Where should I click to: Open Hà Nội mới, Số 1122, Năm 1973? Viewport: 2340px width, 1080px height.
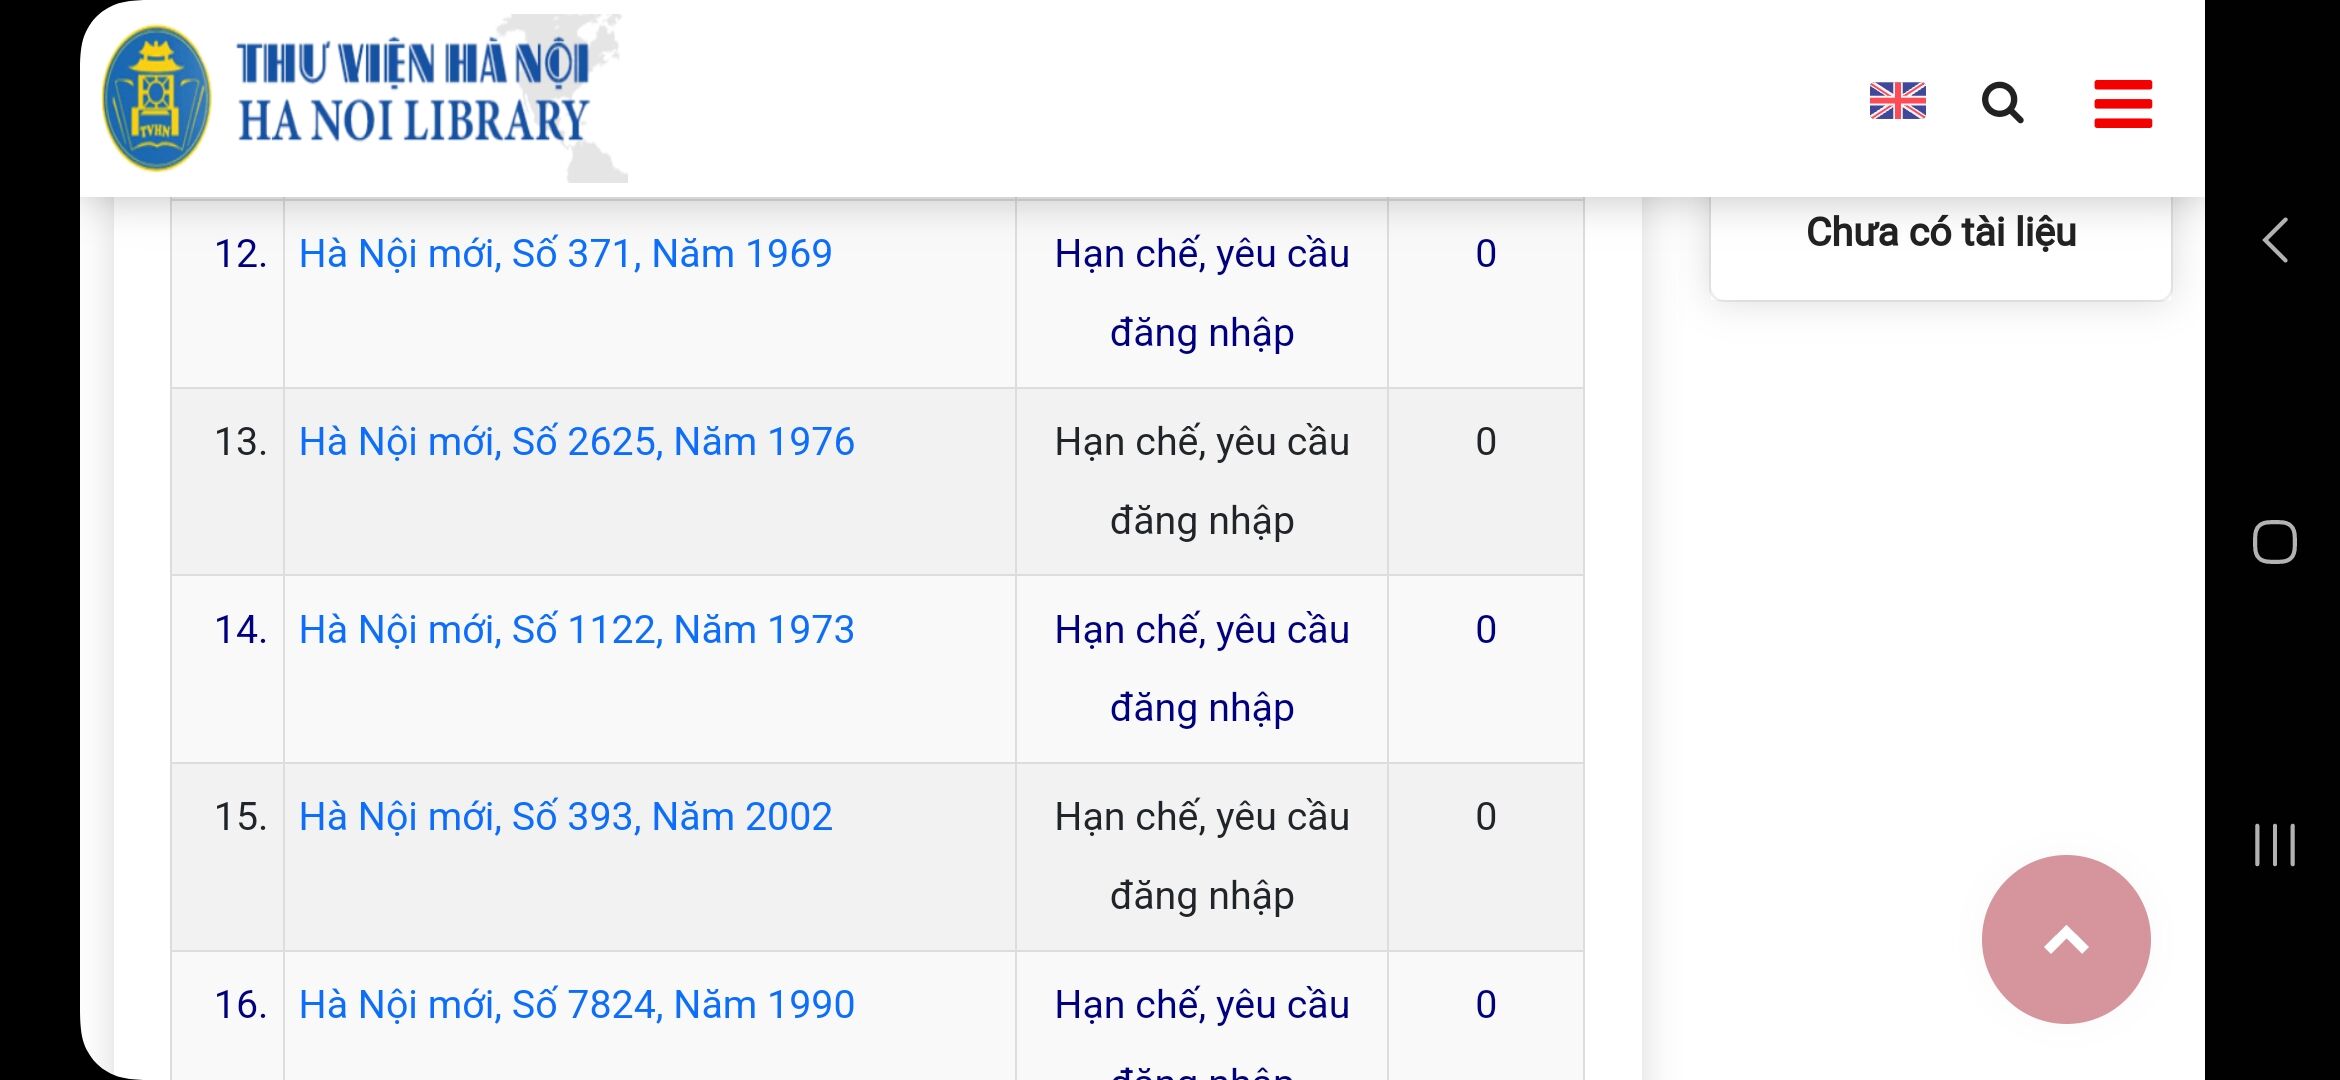pyautogui.click(x=576, y=630)
